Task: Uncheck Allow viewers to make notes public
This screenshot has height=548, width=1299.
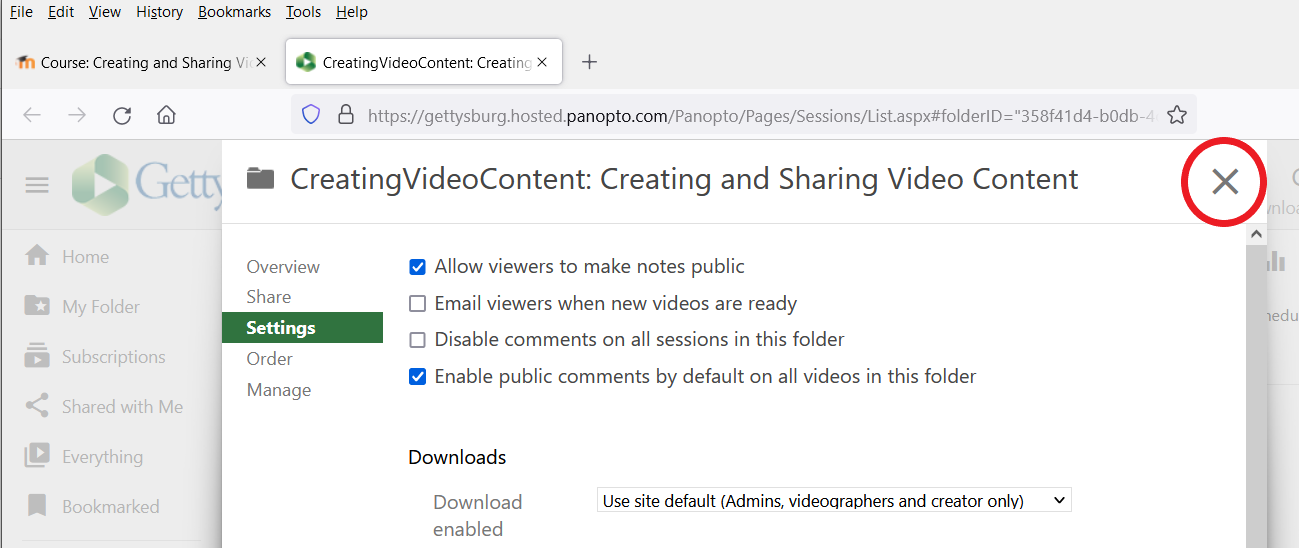Action: (418, 267)
